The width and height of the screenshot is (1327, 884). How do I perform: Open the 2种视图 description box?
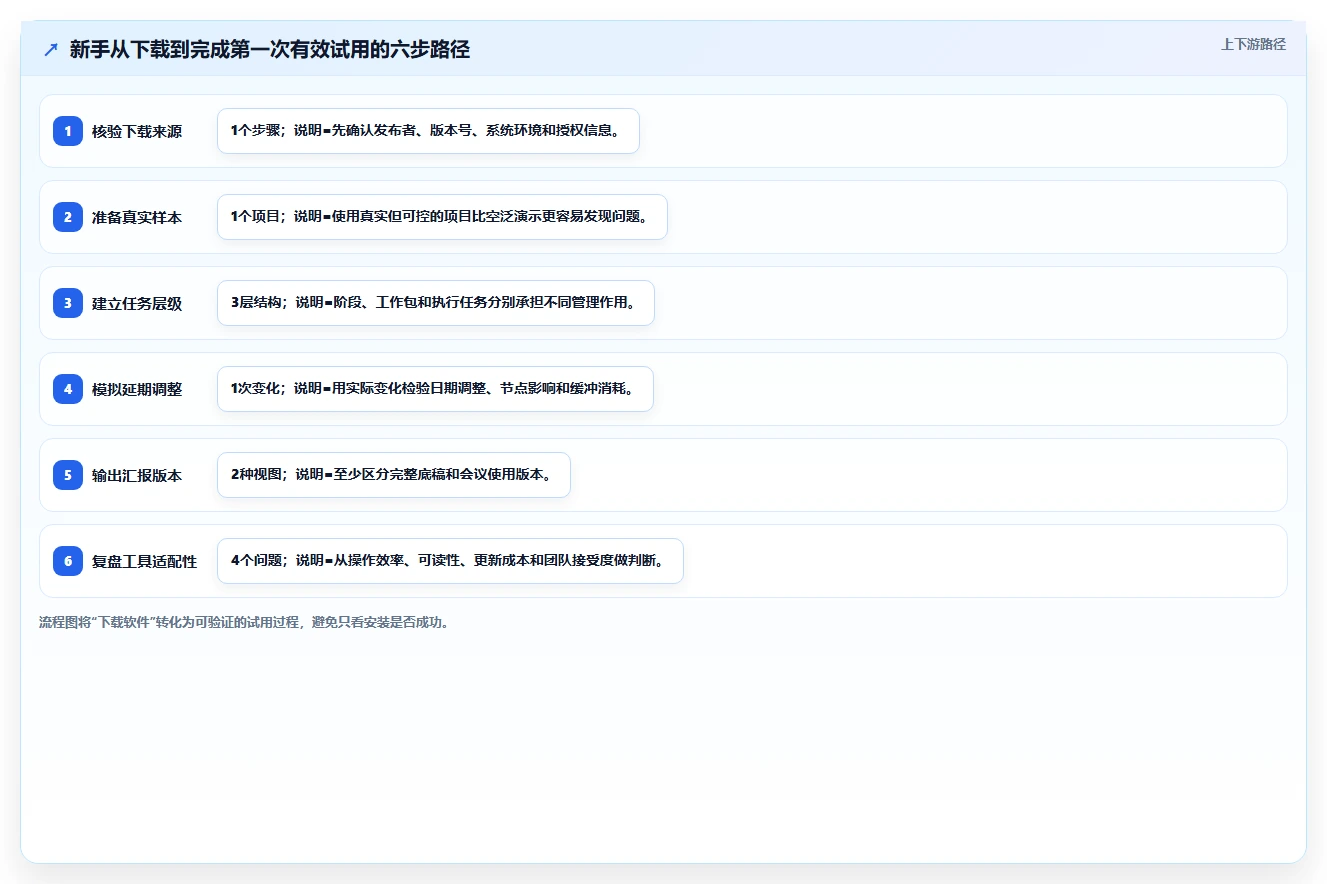click(x=394, y=475)
